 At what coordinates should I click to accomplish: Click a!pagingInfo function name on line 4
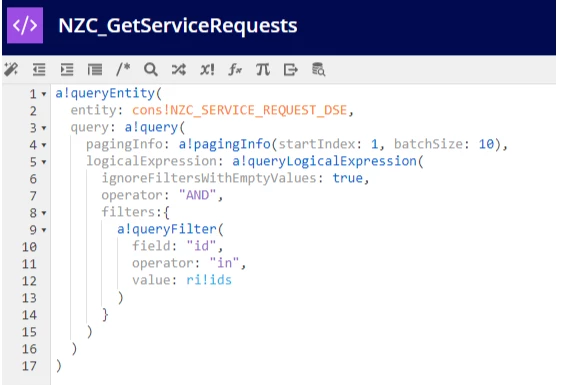point(224,144)
